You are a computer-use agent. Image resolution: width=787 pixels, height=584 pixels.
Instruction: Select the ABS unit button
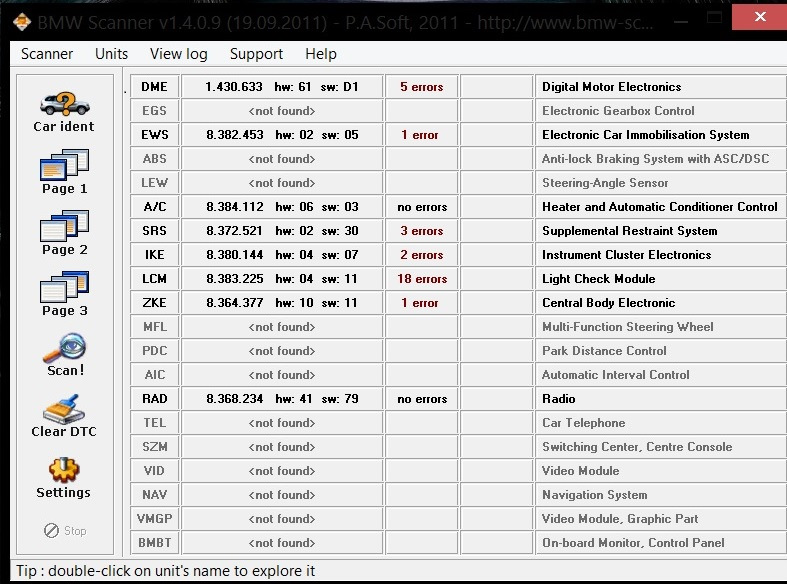tap(155, 159)
